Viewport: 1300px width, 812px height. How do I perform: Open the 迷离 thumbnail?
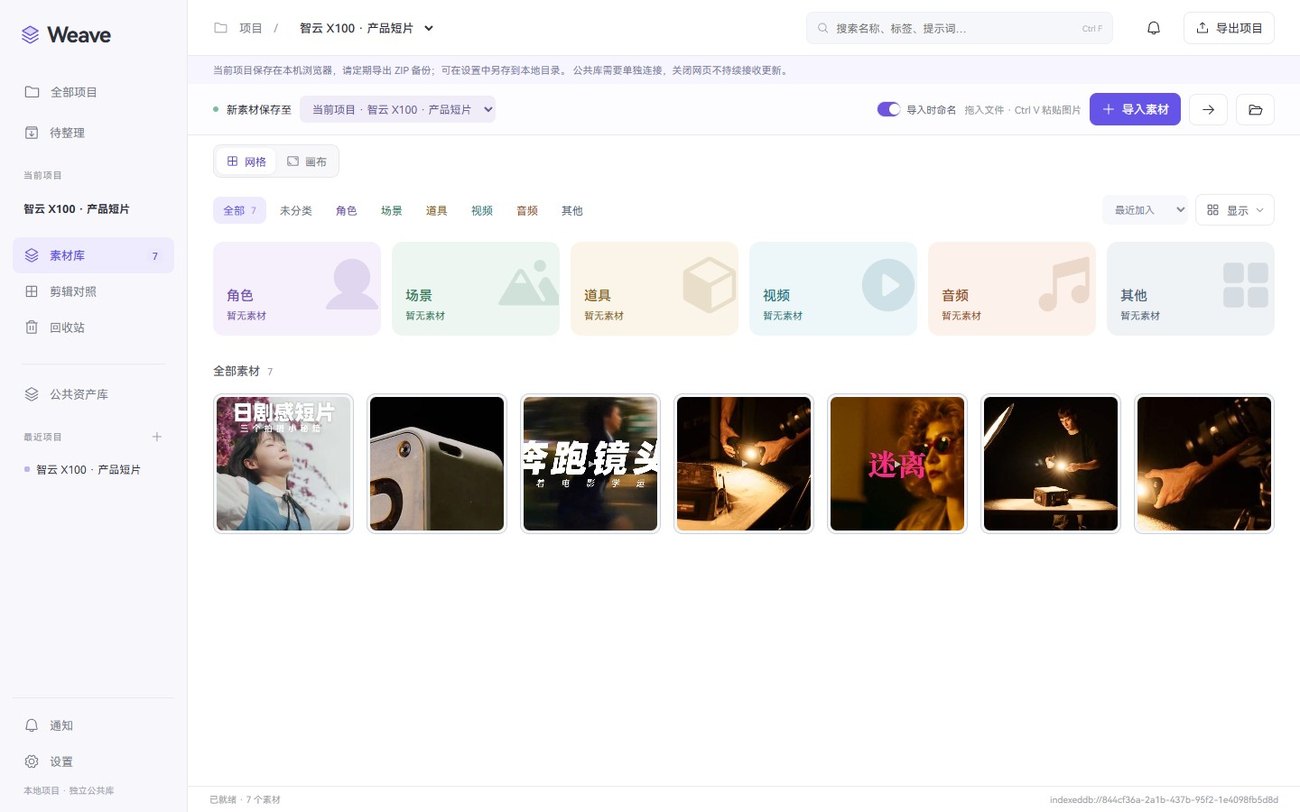point(897,463)
